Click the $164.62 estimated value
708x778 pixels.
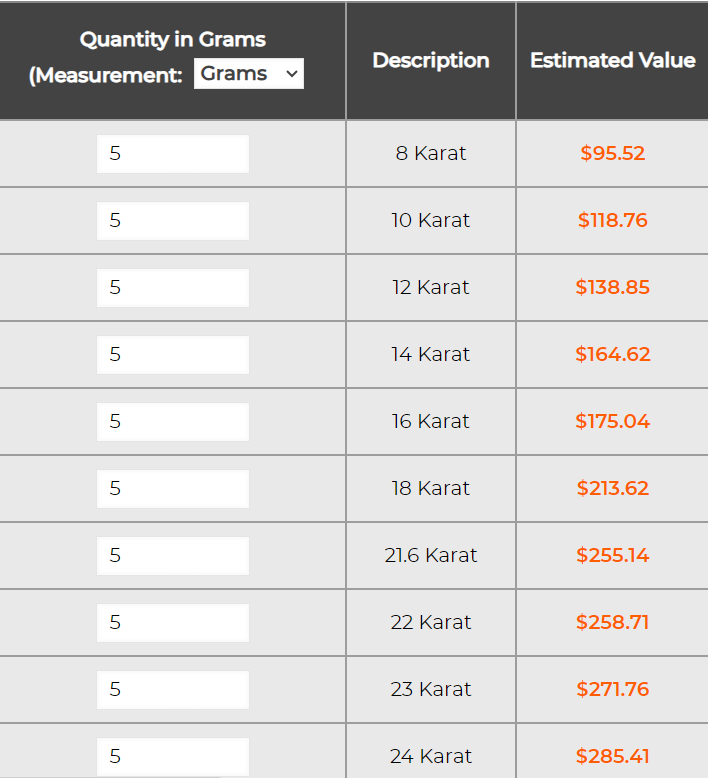pyautogui.click(x=613, y=354)
